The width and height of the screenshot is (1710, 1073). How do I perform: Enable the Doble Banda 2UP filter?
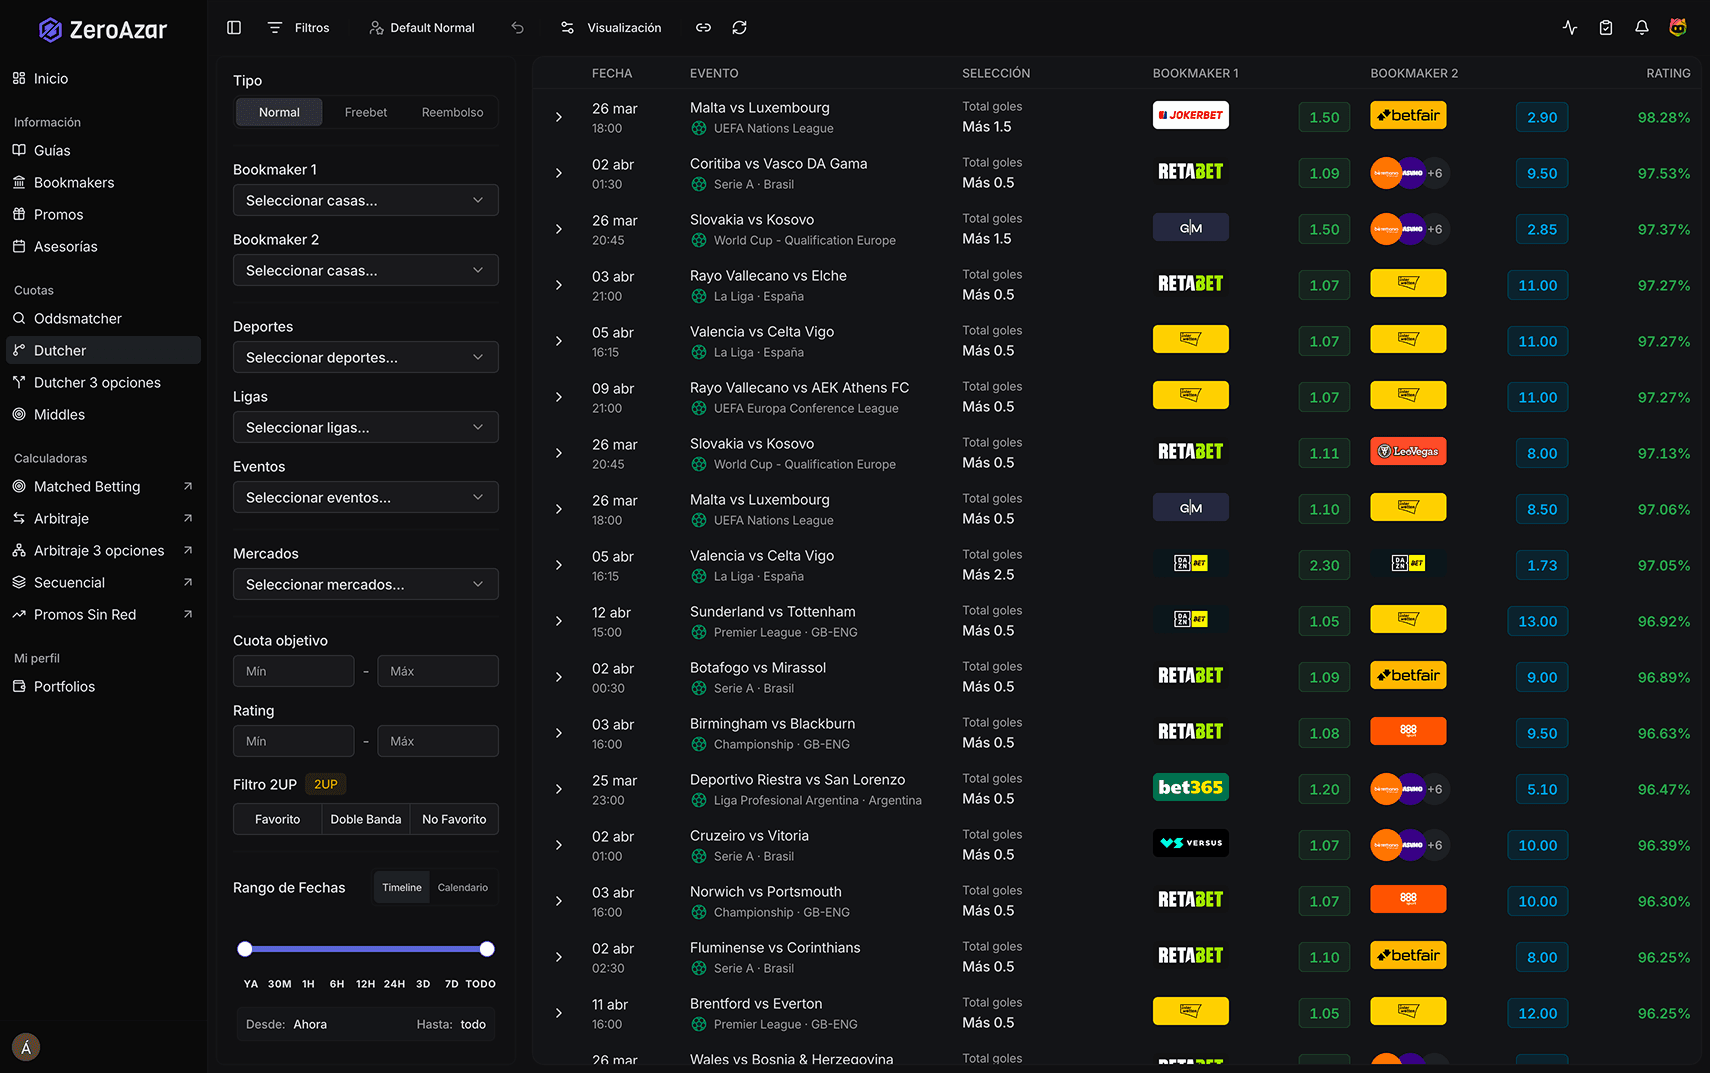366,819
